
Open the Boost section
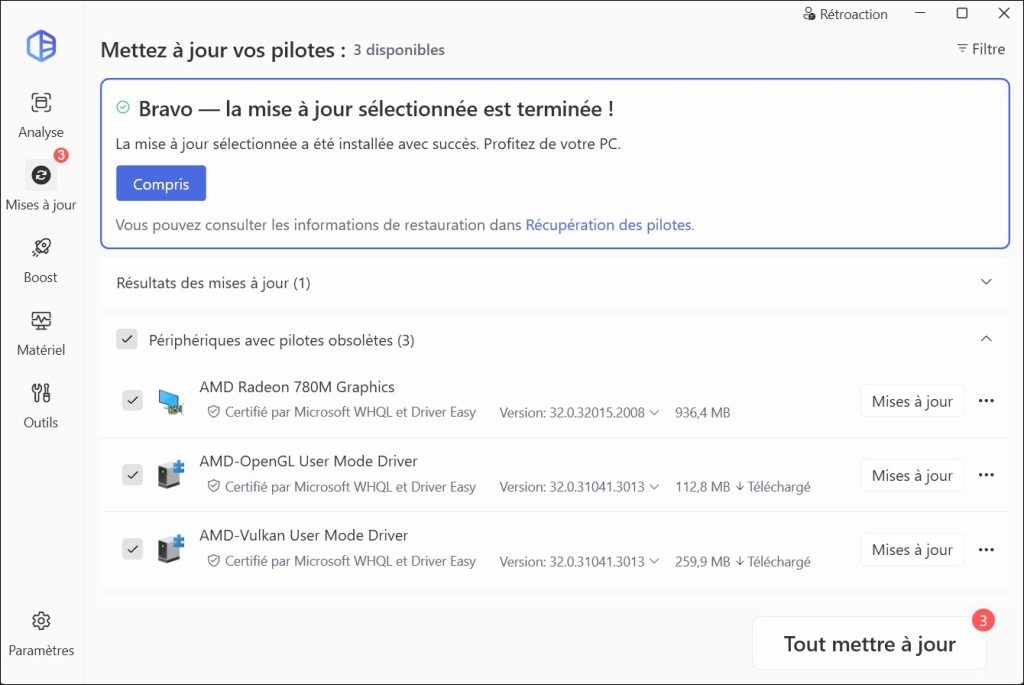pos(41,261)
